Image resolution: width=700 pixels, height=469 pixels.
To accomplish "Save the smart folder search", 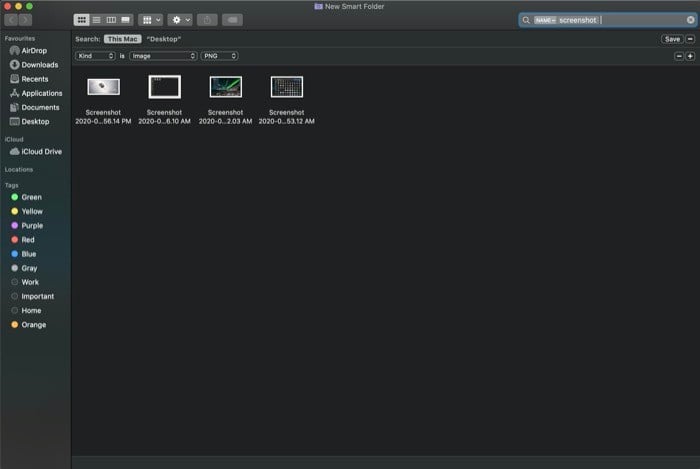I will point(672,39).
